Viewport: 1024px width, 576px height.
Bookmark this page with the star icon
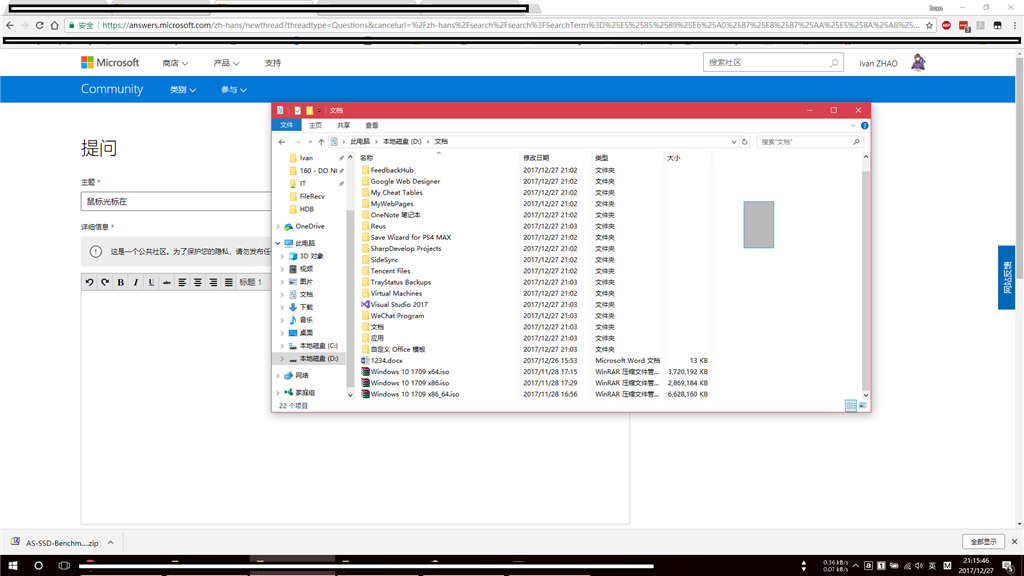tap(929, 25)
